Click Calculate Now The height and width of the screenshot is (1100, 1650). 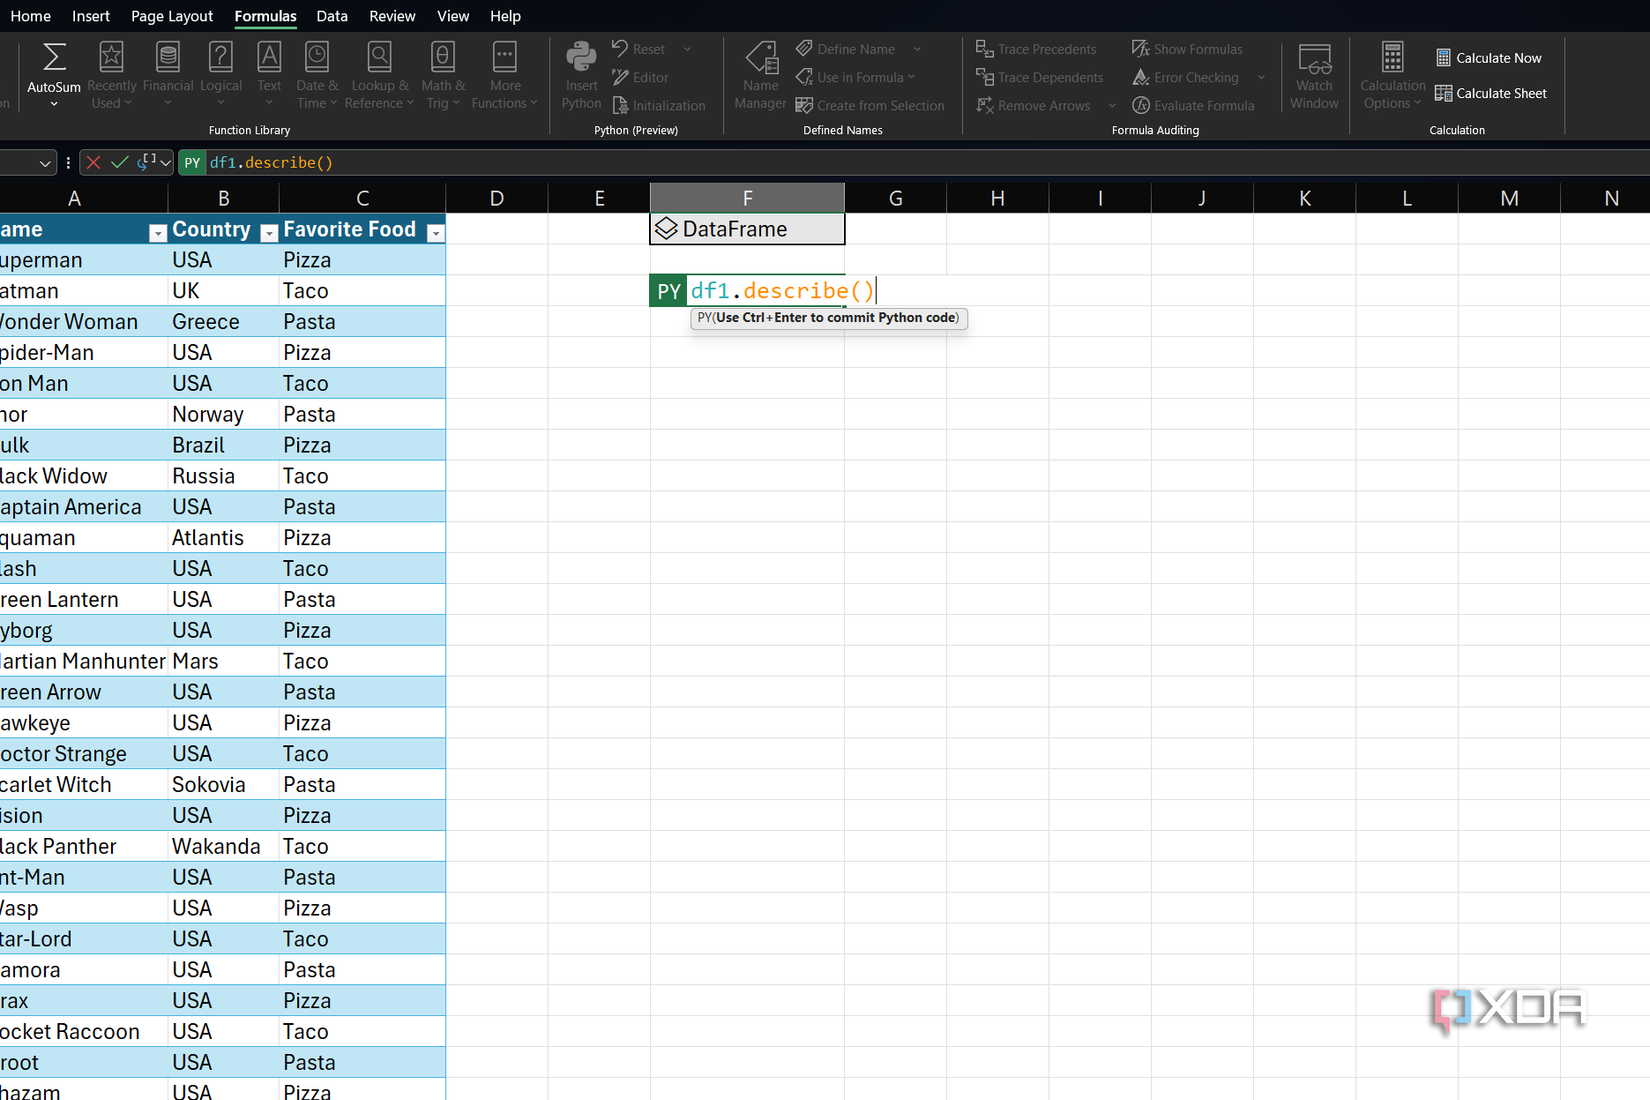(x=1489, y=57)
